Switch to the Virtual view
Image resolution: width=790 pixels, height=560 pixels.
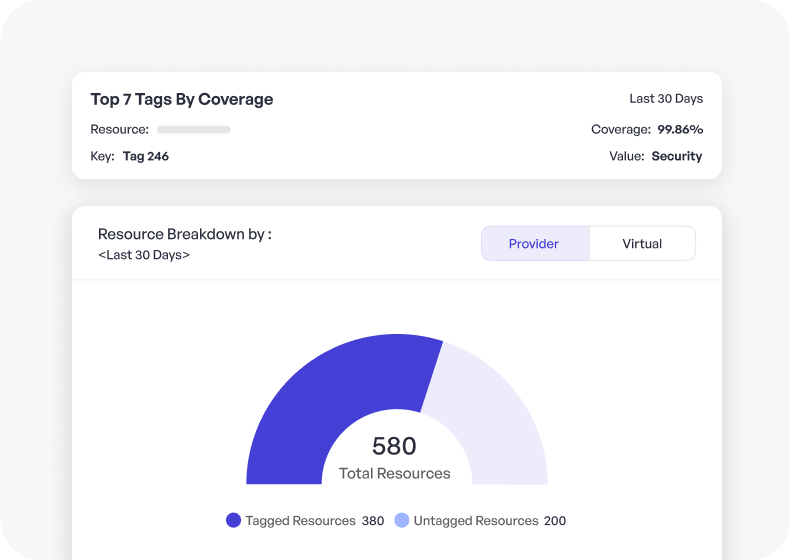click(641, 244)
